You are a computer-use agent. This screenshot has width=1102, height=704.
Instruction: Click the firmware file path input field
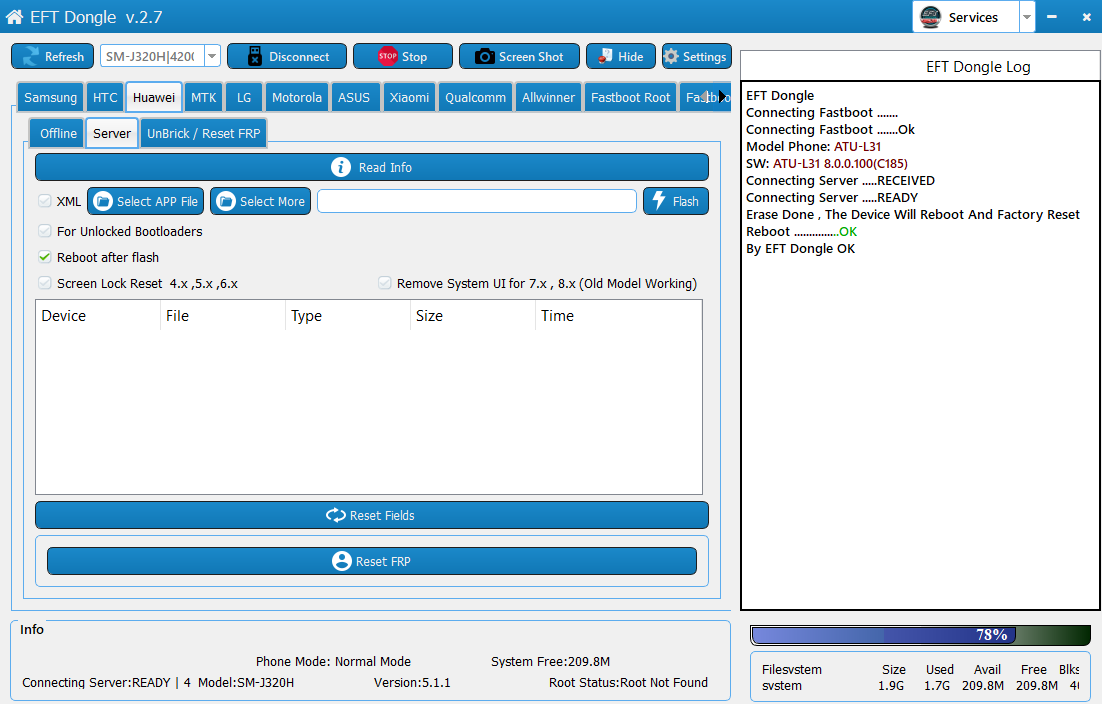coord(476,201)
